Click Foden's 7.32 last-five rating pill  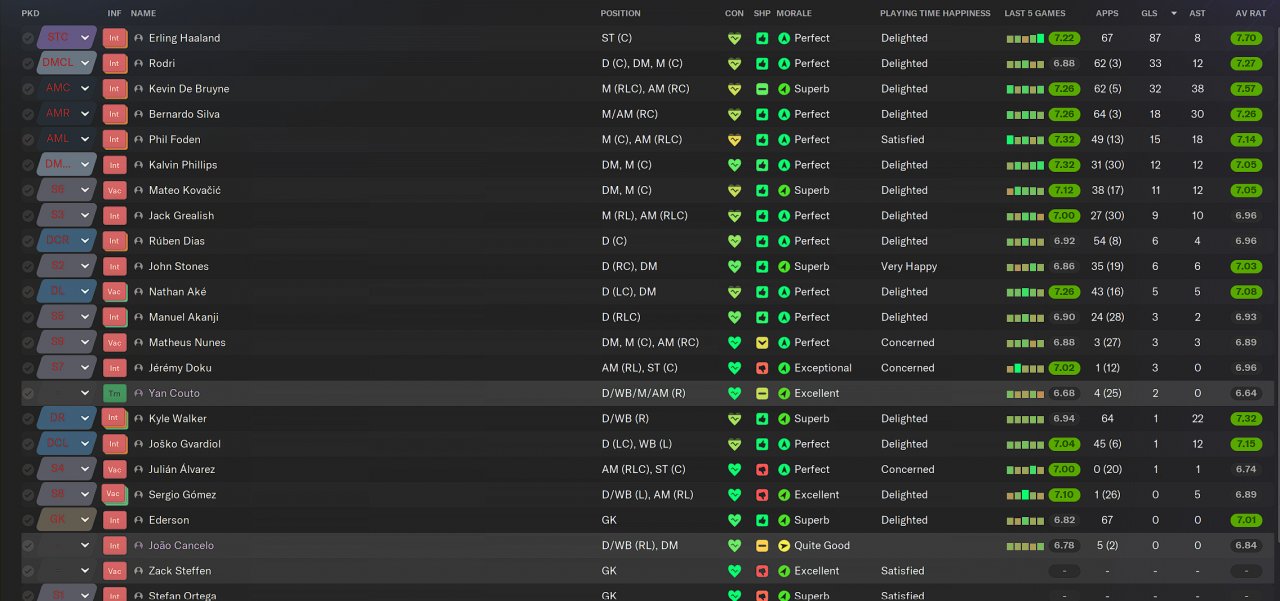[x=1064, y=140]
